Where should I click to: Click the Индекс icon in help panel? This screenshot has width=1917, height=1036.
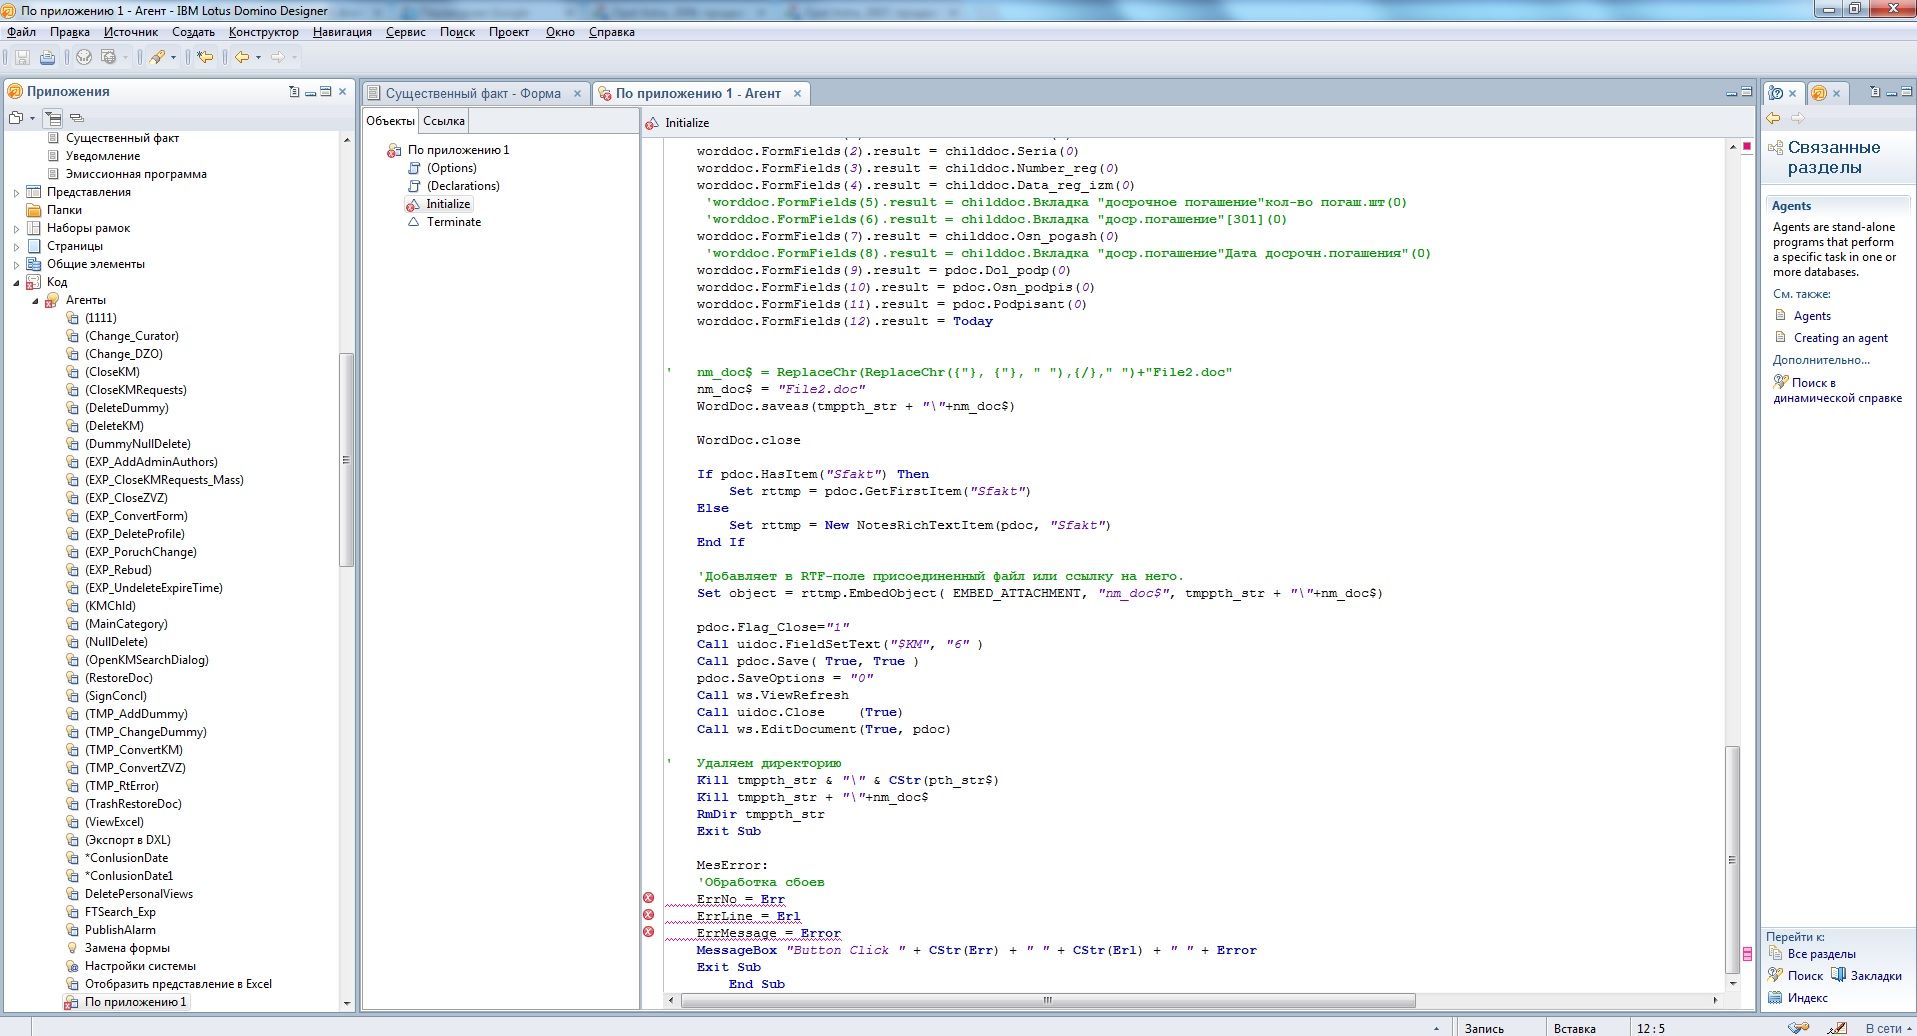pyautogui.click(x=1776, y=997)
